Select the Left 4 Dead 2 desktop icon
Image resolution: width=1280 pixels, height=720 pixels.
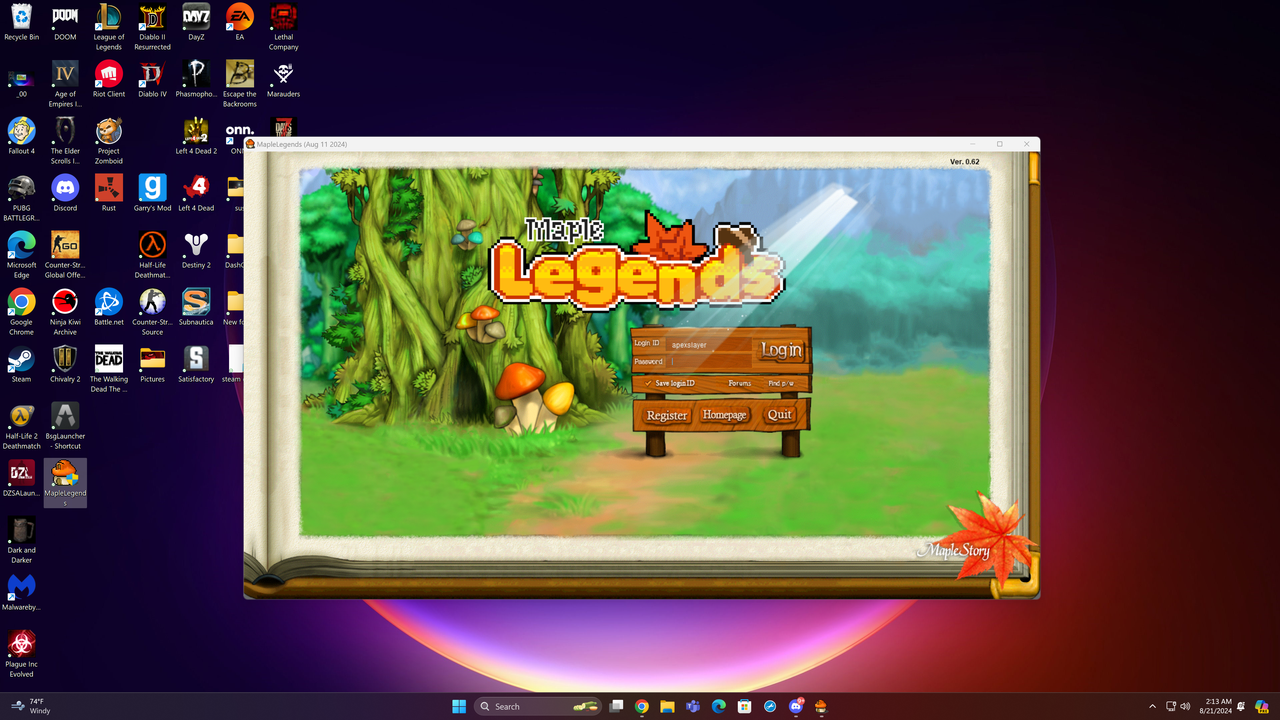coord(196,137)
